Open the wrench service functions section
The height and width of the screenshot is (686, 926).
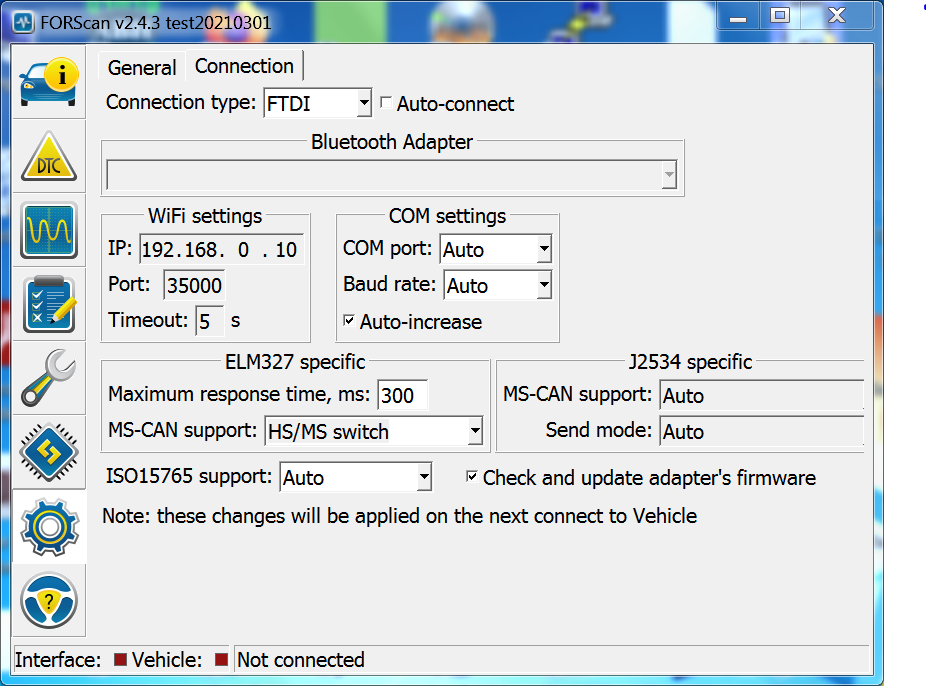tap(49, 377)
